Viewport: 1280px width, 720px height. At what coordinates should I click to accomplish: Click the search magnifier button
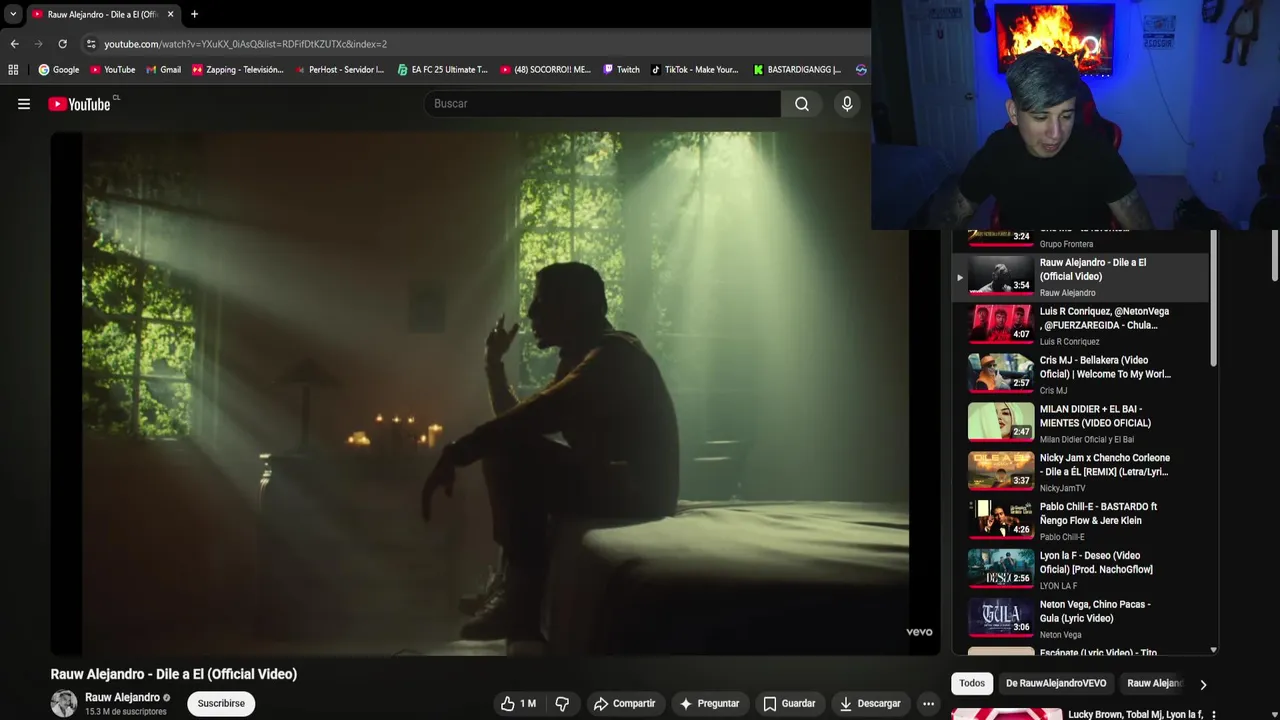point(802,104)
